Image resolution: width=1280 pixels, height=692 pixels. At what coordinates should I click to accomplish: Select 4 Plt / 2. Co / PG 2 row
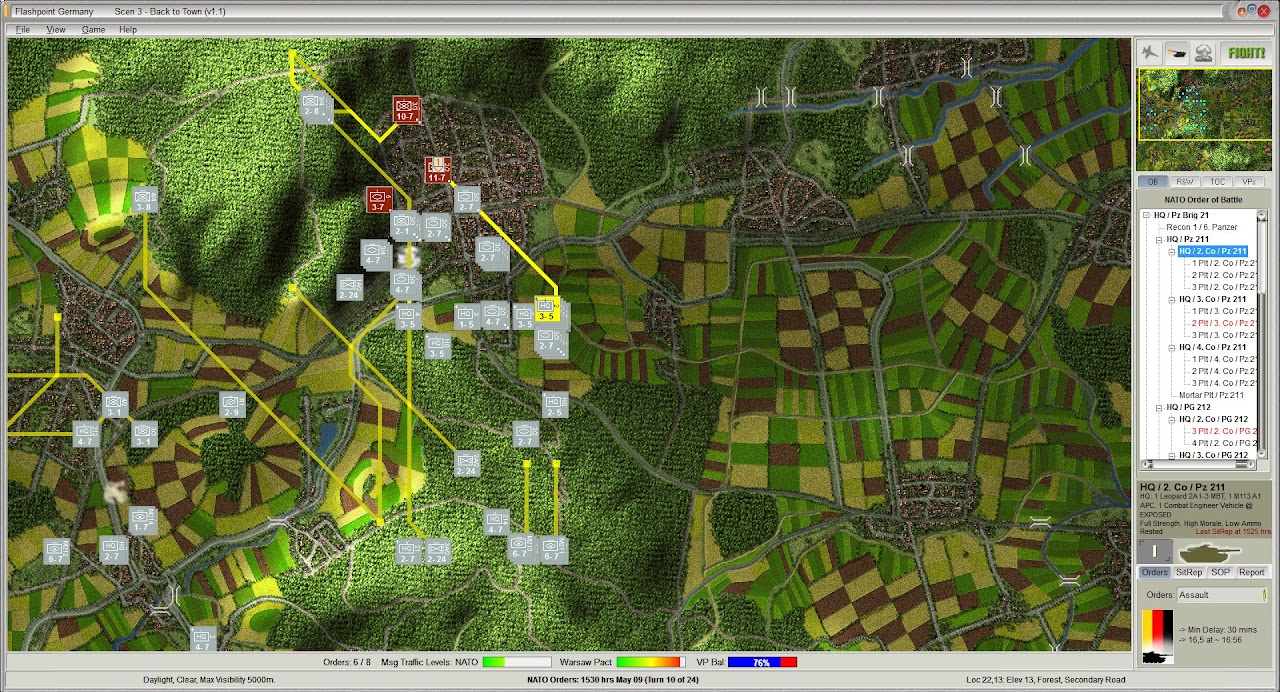pyautogui.click(x=1224, y=443)
